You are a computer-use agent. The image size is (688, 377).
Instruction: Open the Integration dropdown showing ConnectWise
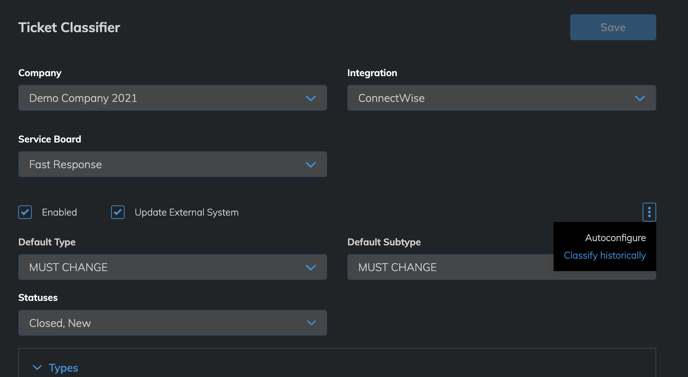502,98
